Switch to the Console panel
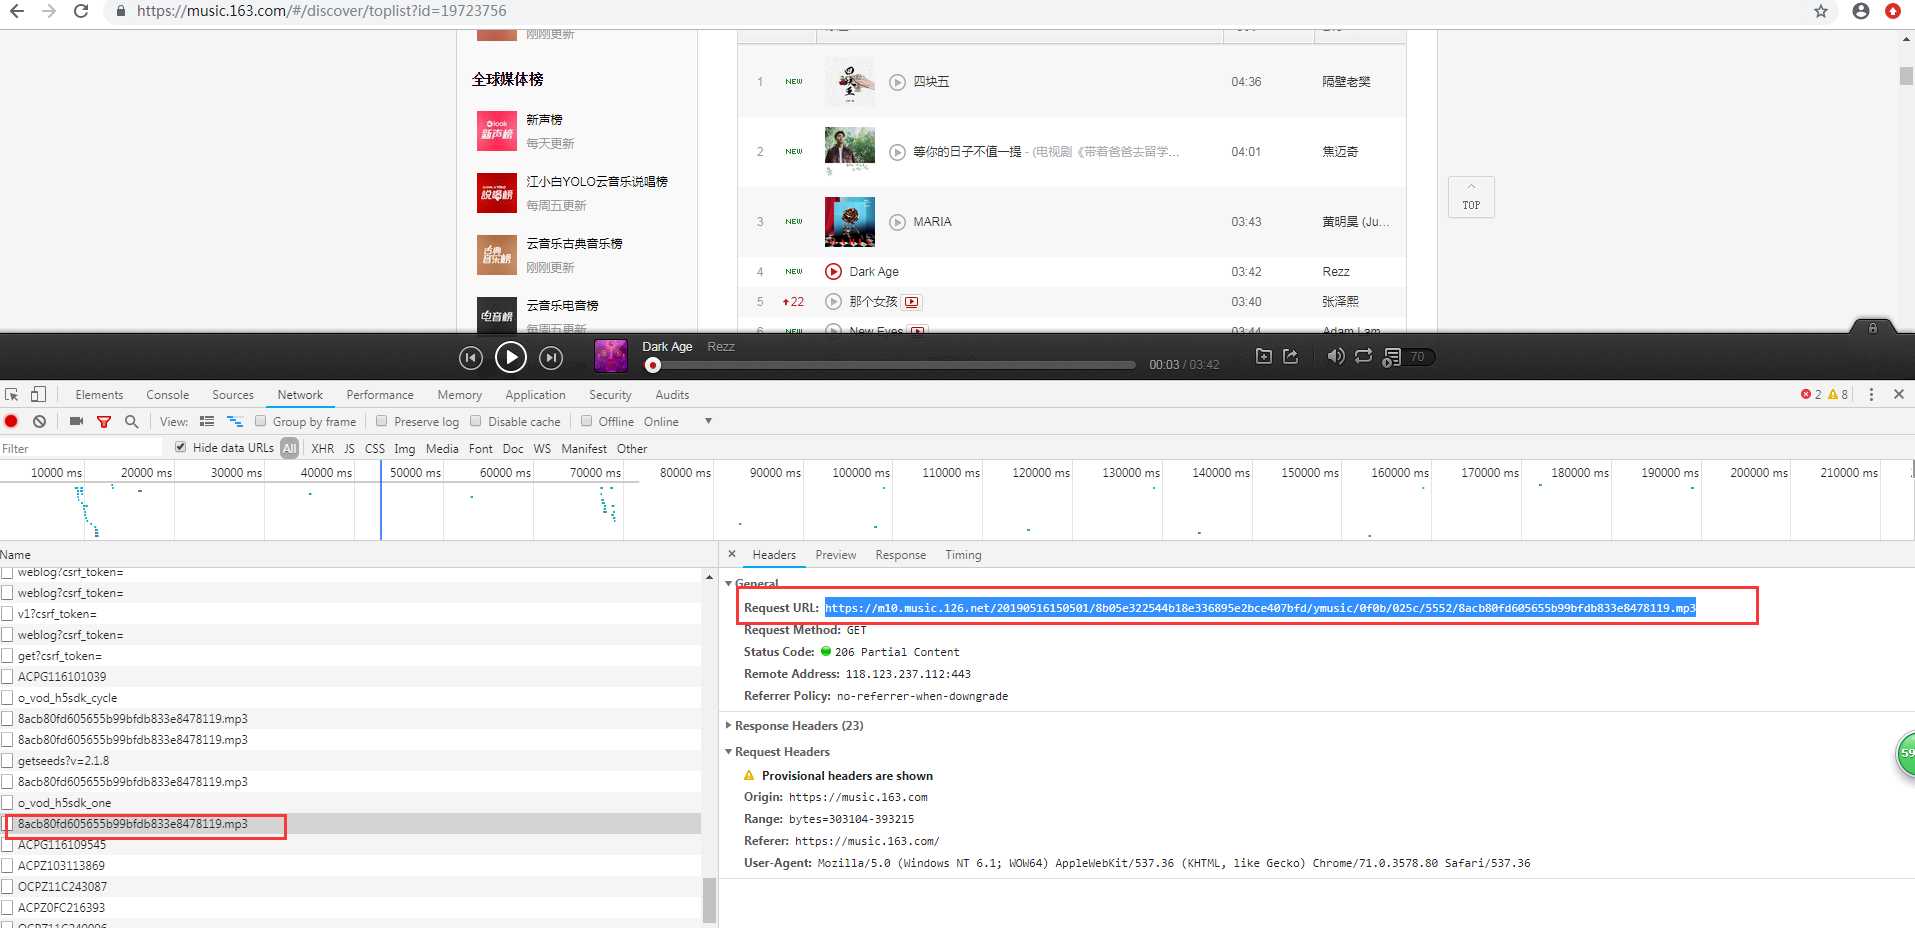The height and width of the screenshot is (928, 1915). coord(167,395)
